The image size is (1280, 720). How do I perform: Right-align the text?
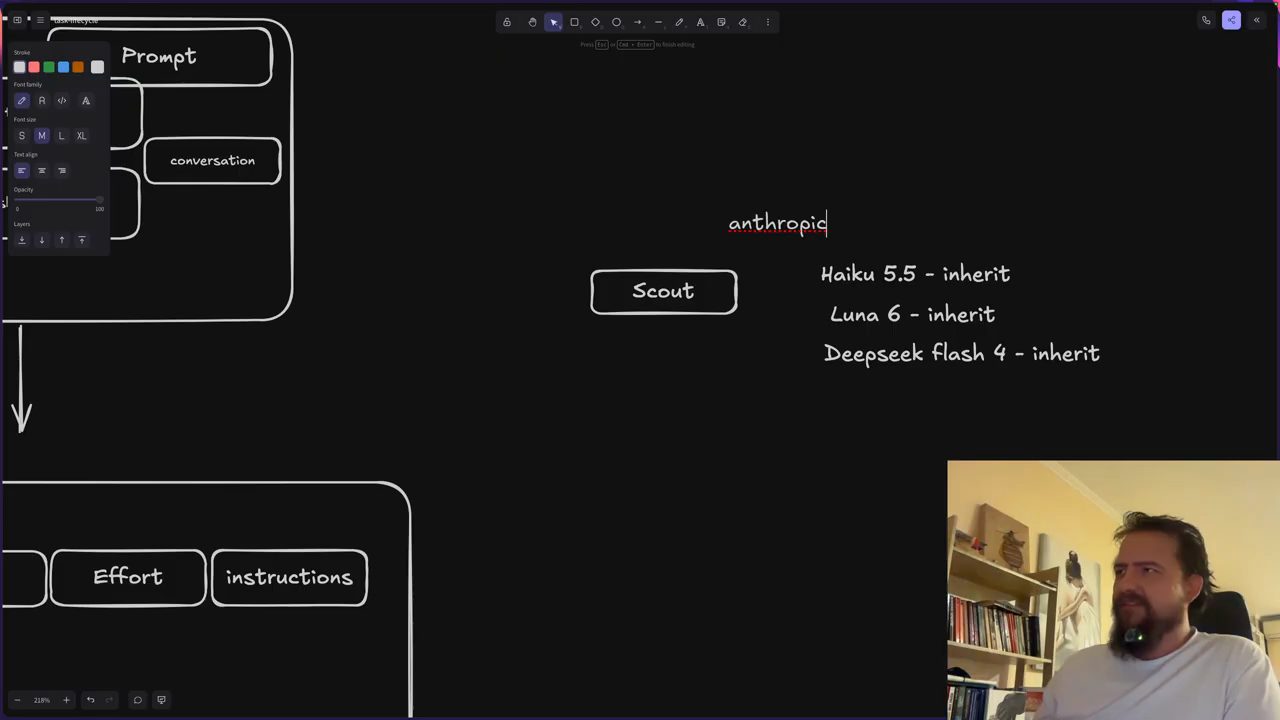61,171
